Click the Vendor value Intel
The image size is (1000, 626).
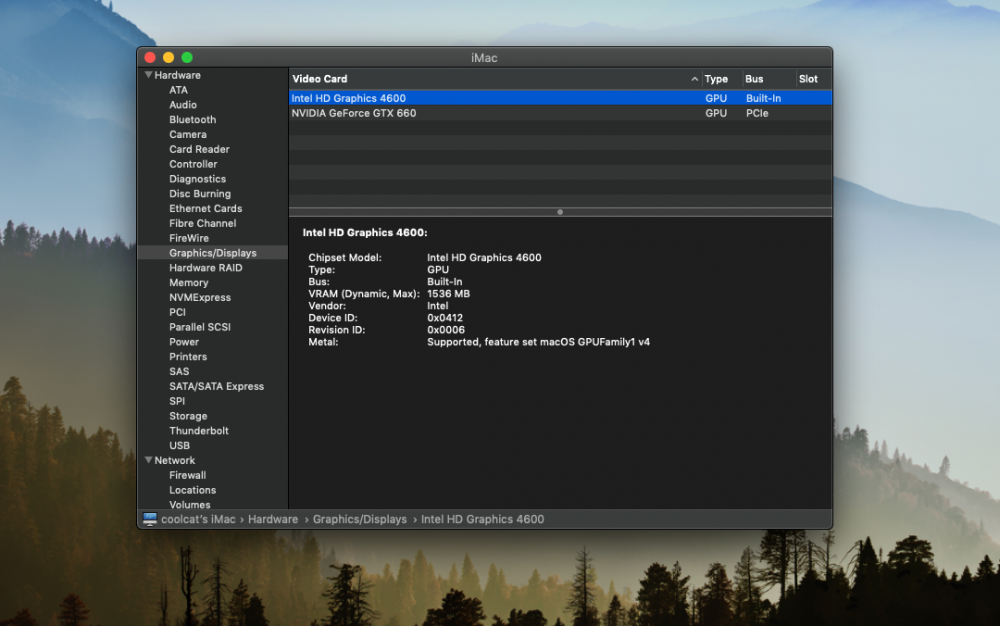[x=438, y=305]
